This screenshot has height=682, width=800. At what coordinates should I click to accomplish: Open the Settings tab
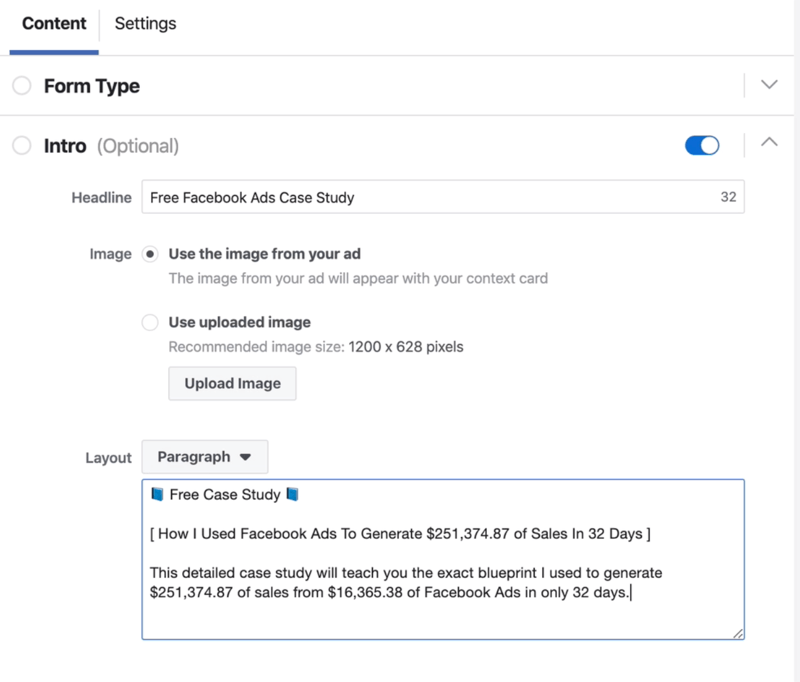145,23
